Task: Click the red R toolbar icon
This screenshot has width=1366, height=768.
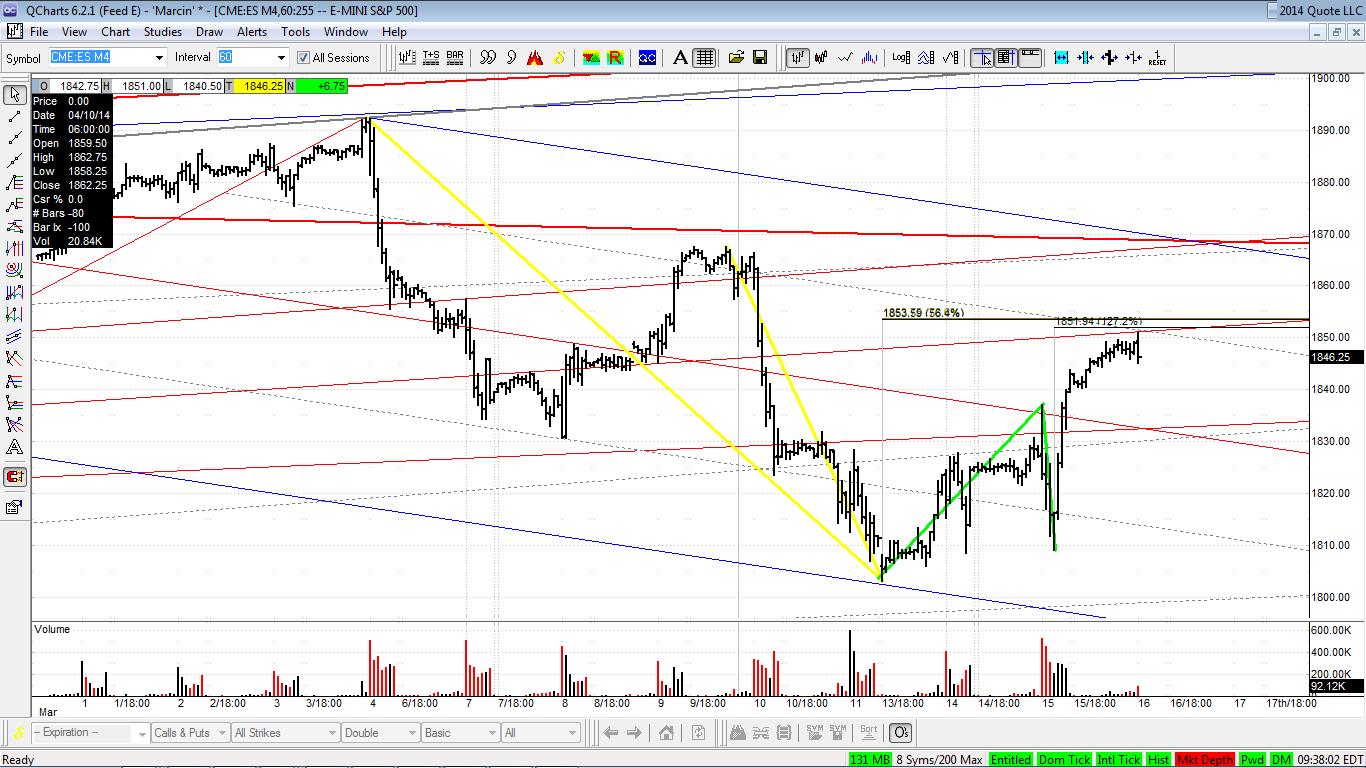Action: point(615,58)
